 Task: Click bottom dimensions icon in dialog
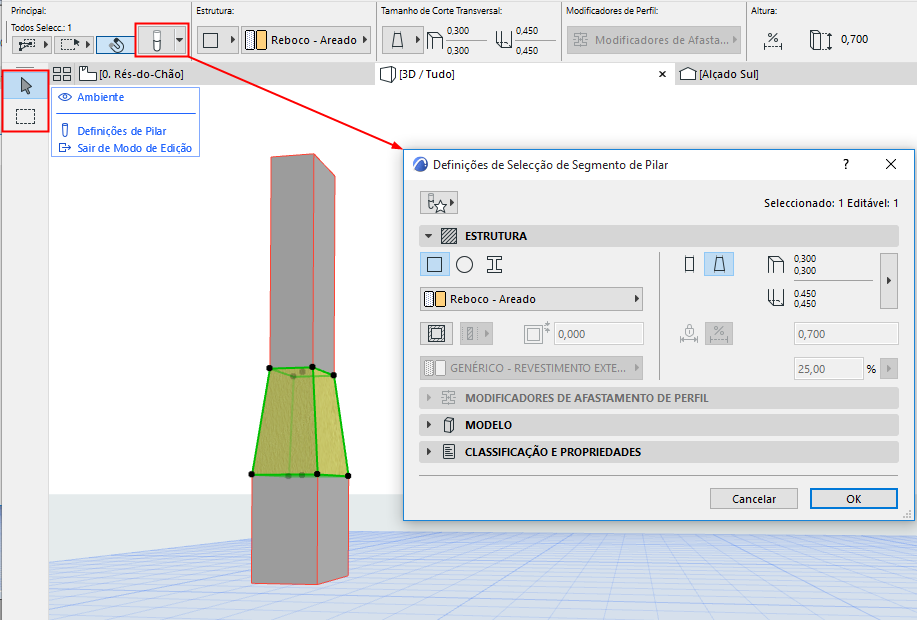coord(775,298)
